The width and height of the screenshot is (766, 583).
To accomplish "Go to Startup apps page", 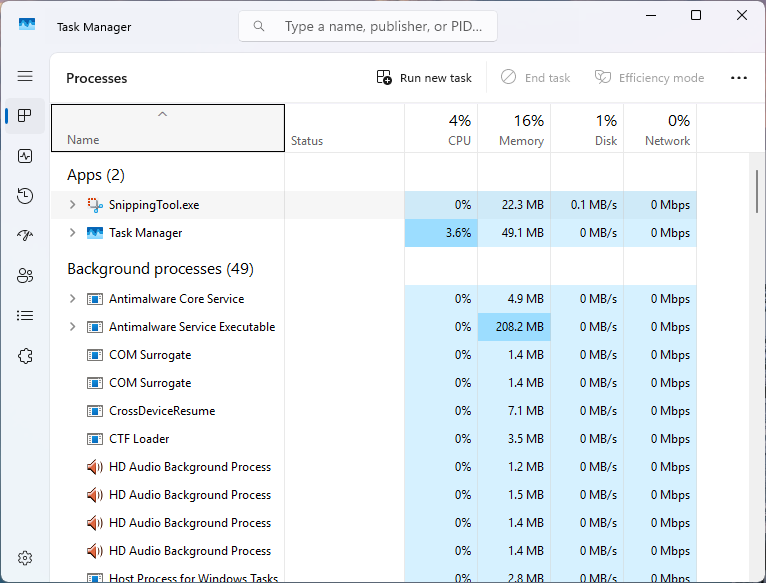I will tap(25, 236).
